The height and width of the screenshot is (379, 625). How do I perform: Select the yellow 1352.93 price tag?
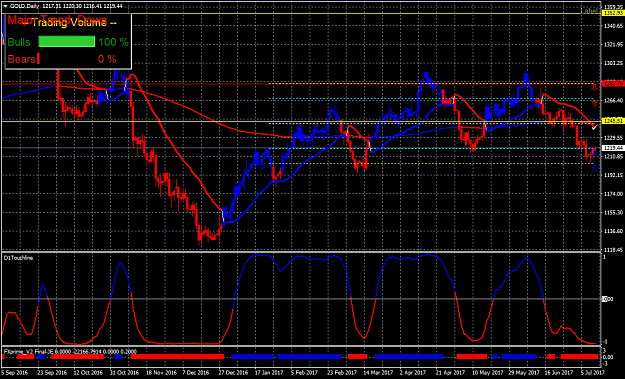coord(613,13)
